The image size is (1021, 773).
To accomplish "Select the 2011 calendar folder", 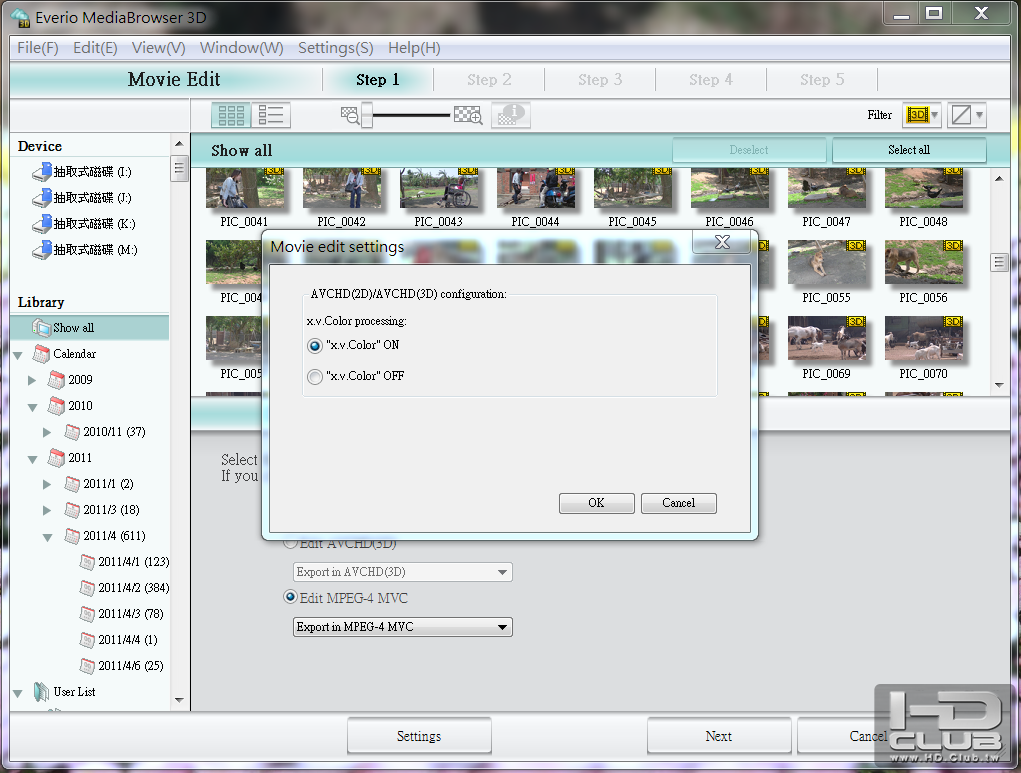I will (x=70, y=458).
